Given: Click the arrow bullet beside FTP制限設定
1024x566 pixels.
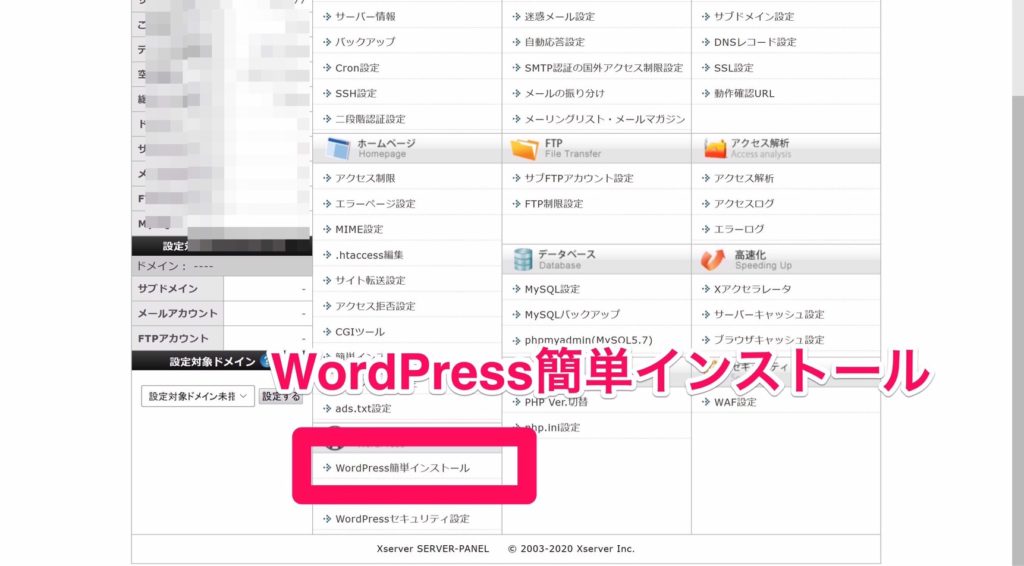Looking at the screenshot, I should (x=517, y=204).
